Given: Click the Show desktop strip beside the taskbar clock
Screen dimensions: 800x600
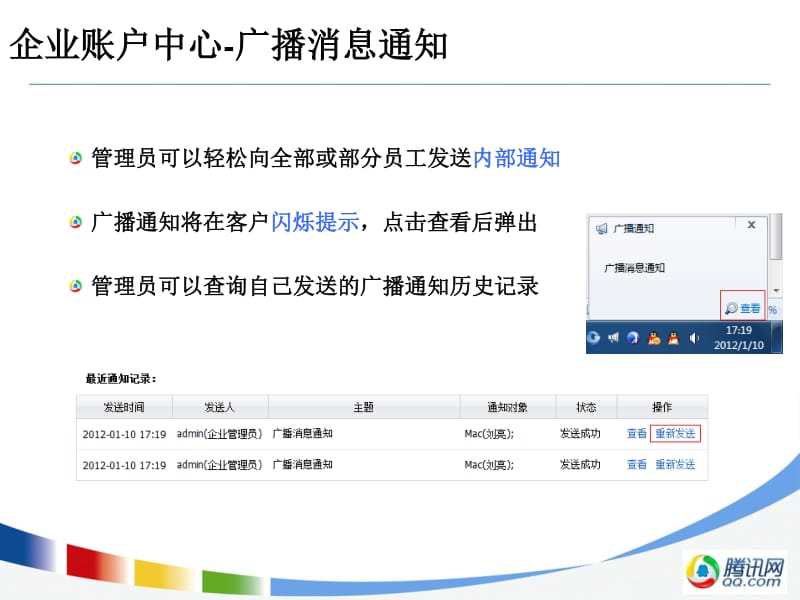Looking at the screenshot, I should coord(777,337).
